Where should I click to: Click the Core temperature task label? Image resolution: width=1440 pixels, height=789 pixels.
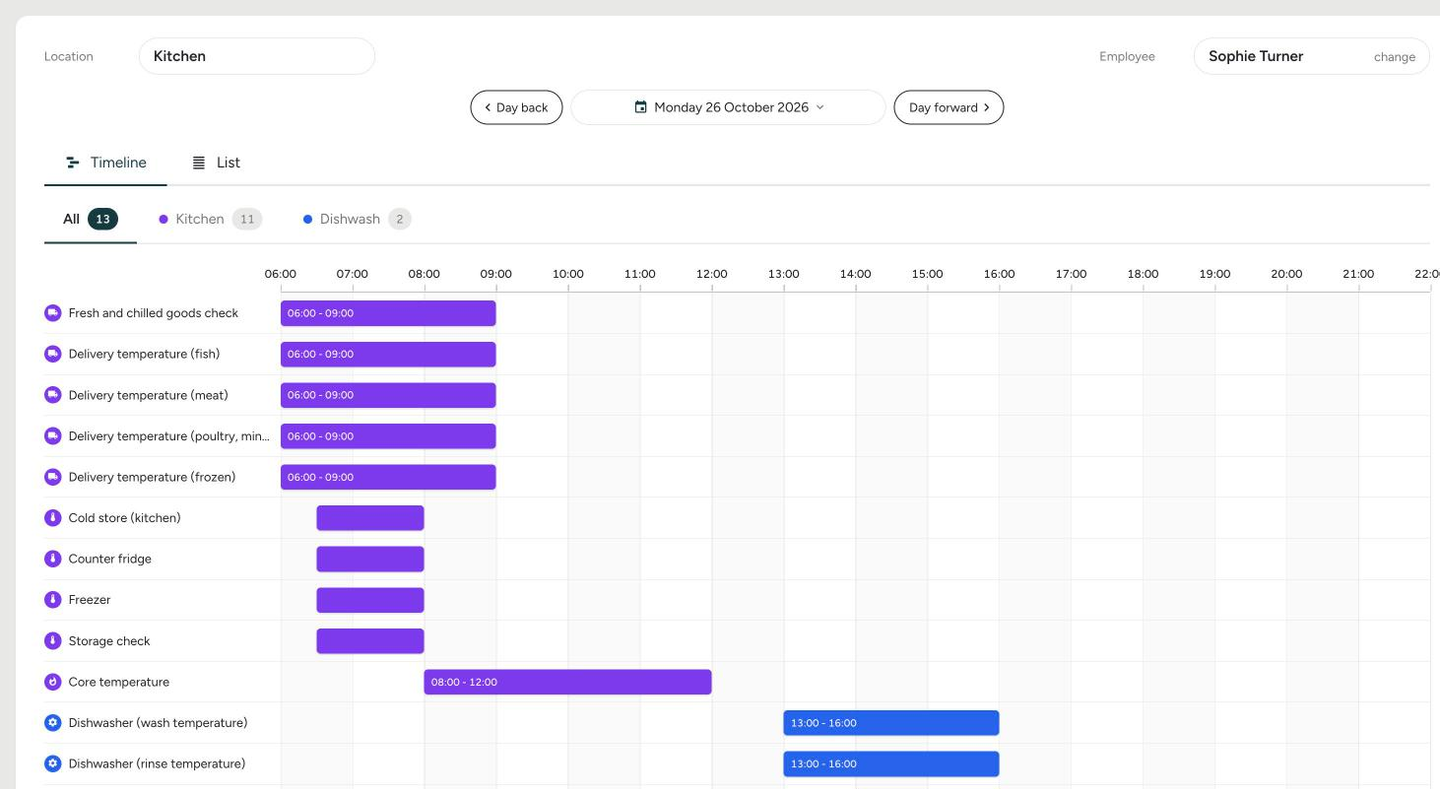(119, 682)
